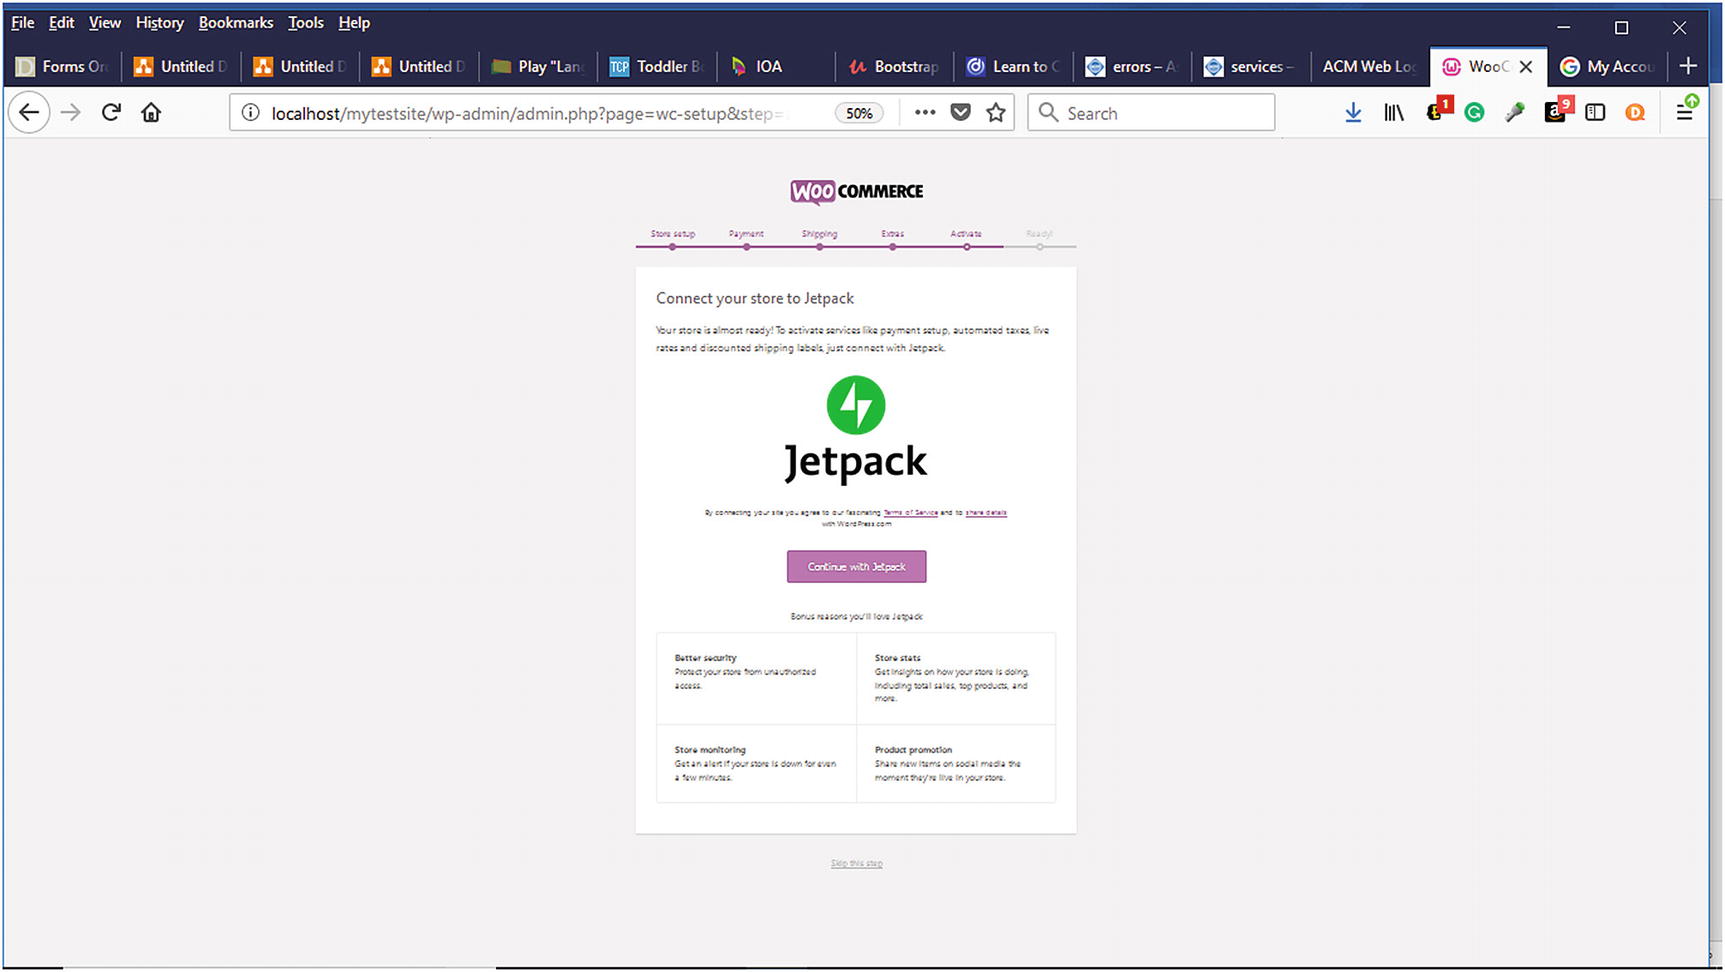The image size is (1725, 972).
Task: Click the Grammarly extension icon
Action: pos(1474,113)
